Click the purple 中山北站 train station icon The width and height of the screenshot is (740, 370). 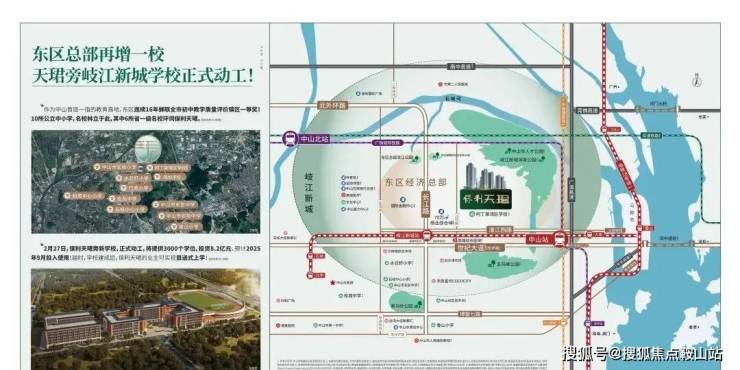[x=289, y=139]
